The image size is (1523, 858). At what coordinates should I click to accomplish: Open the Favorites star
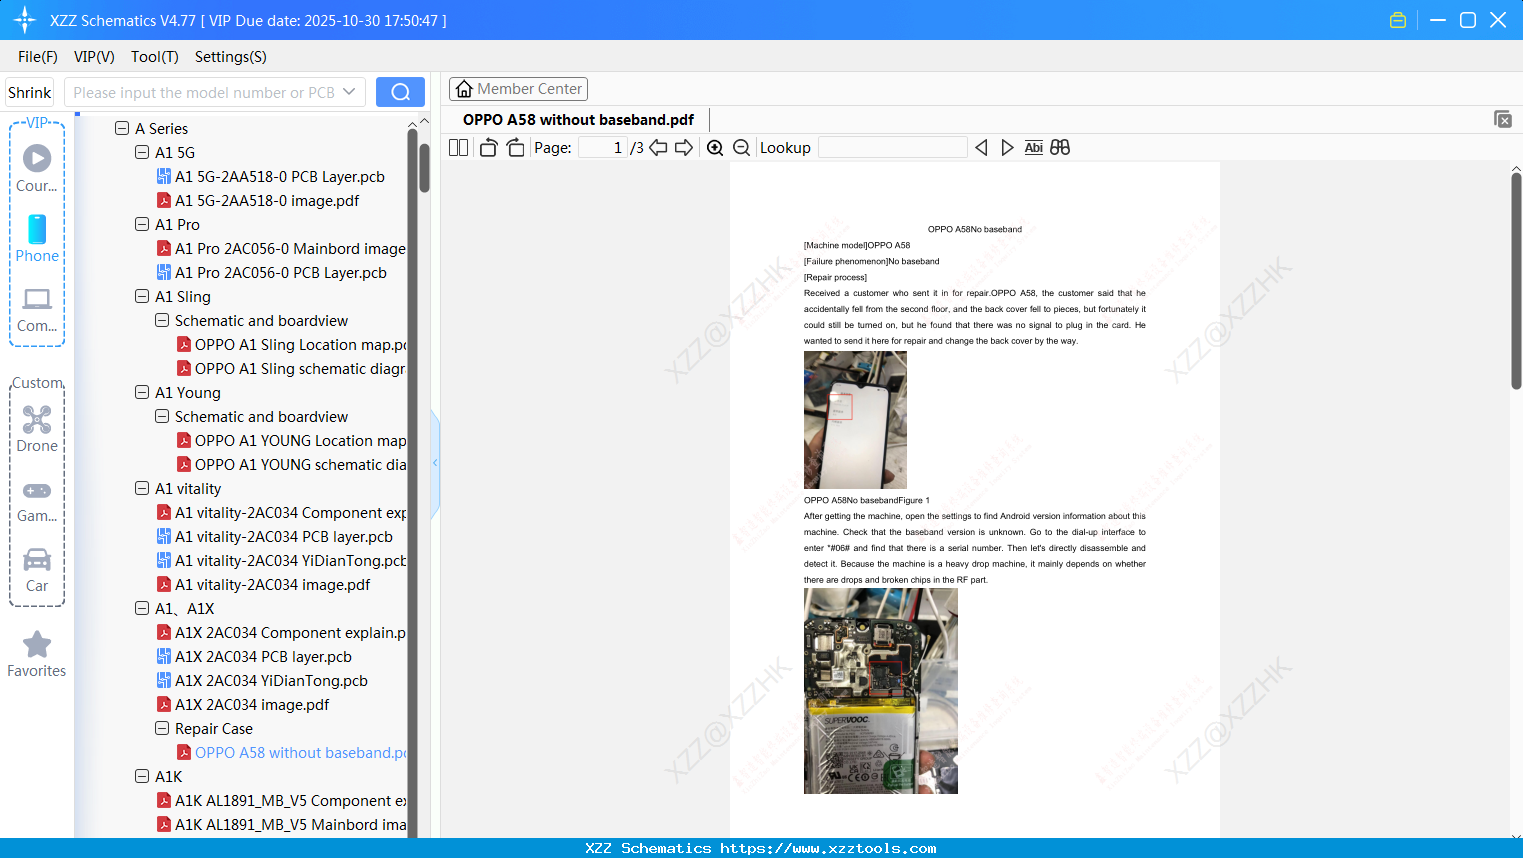point(37,654)
